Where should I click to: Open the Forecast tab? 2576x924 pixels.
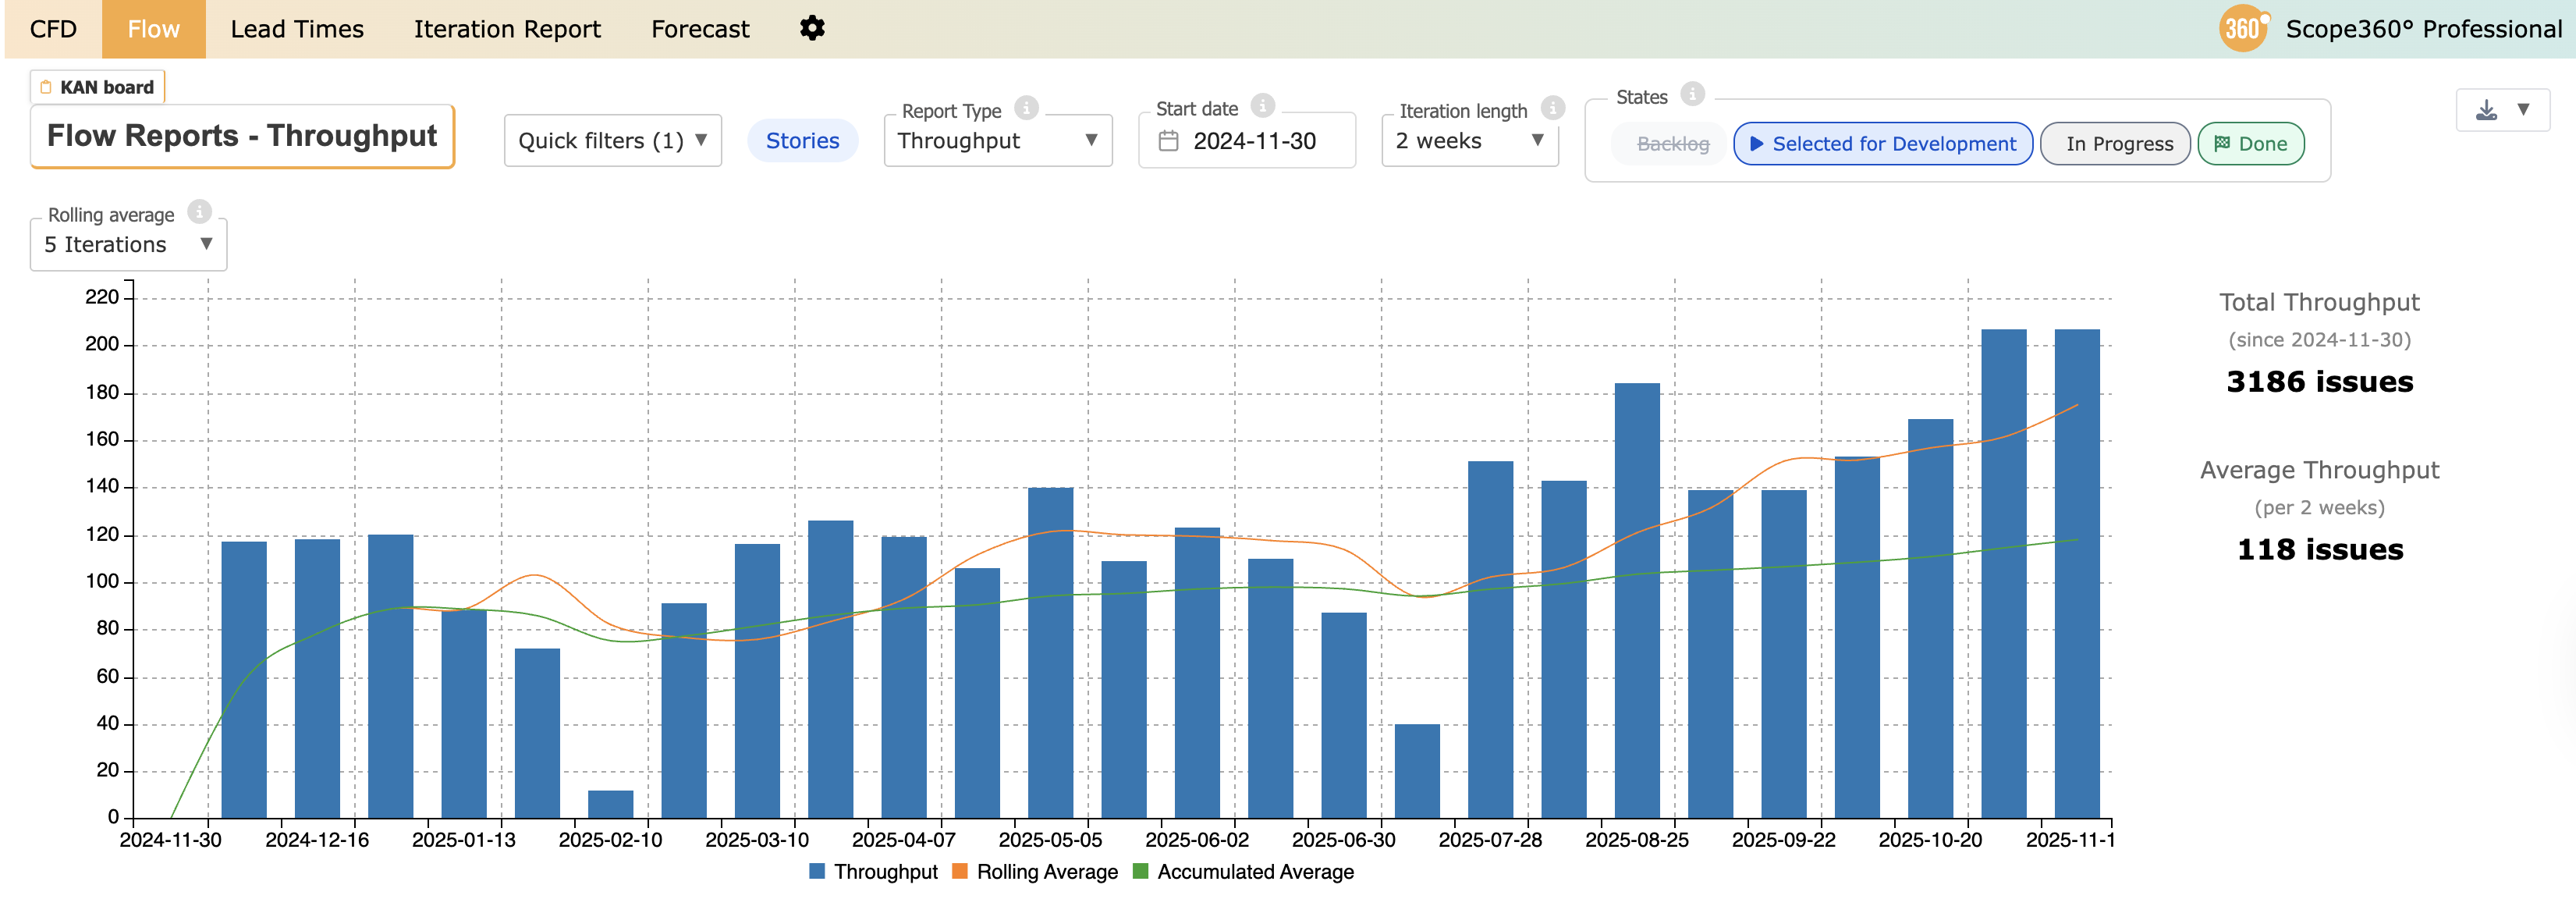[x=699, y=29]
